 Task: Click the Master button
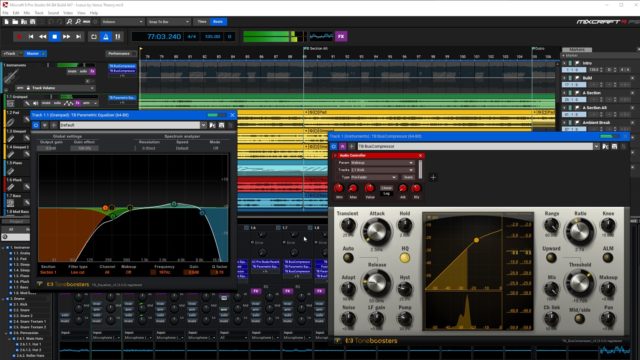34,53
